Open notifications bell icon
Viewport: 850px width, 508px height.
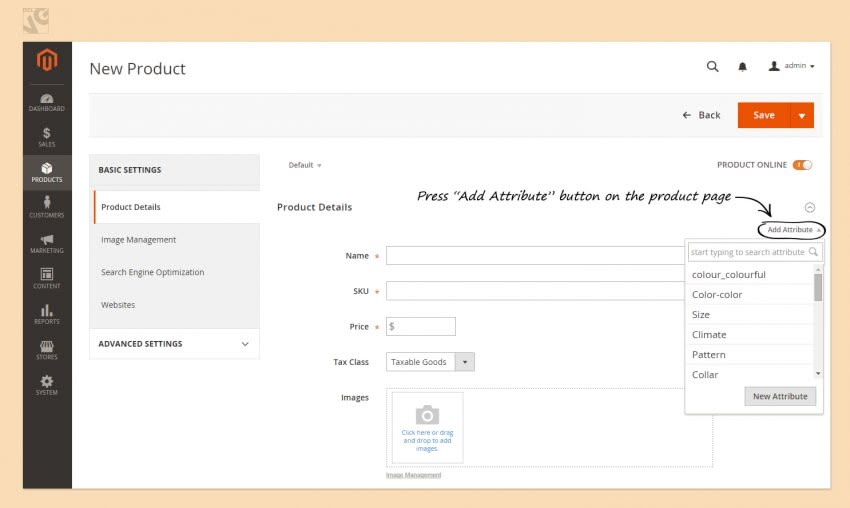point(742,67)
